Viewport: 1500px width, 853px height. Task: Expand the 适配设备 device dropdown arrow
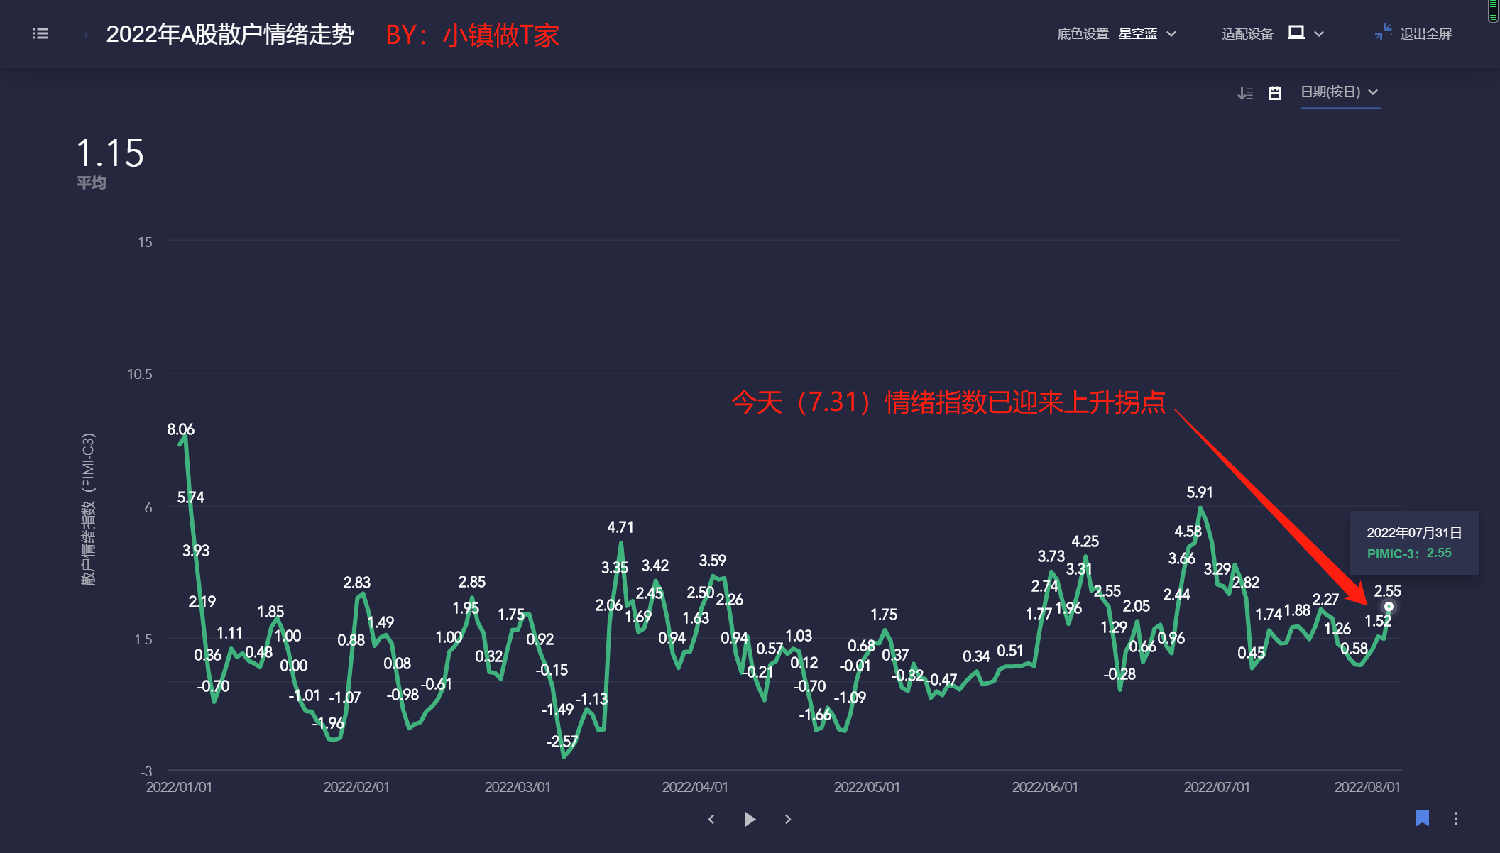click(x=1319, y=34)
